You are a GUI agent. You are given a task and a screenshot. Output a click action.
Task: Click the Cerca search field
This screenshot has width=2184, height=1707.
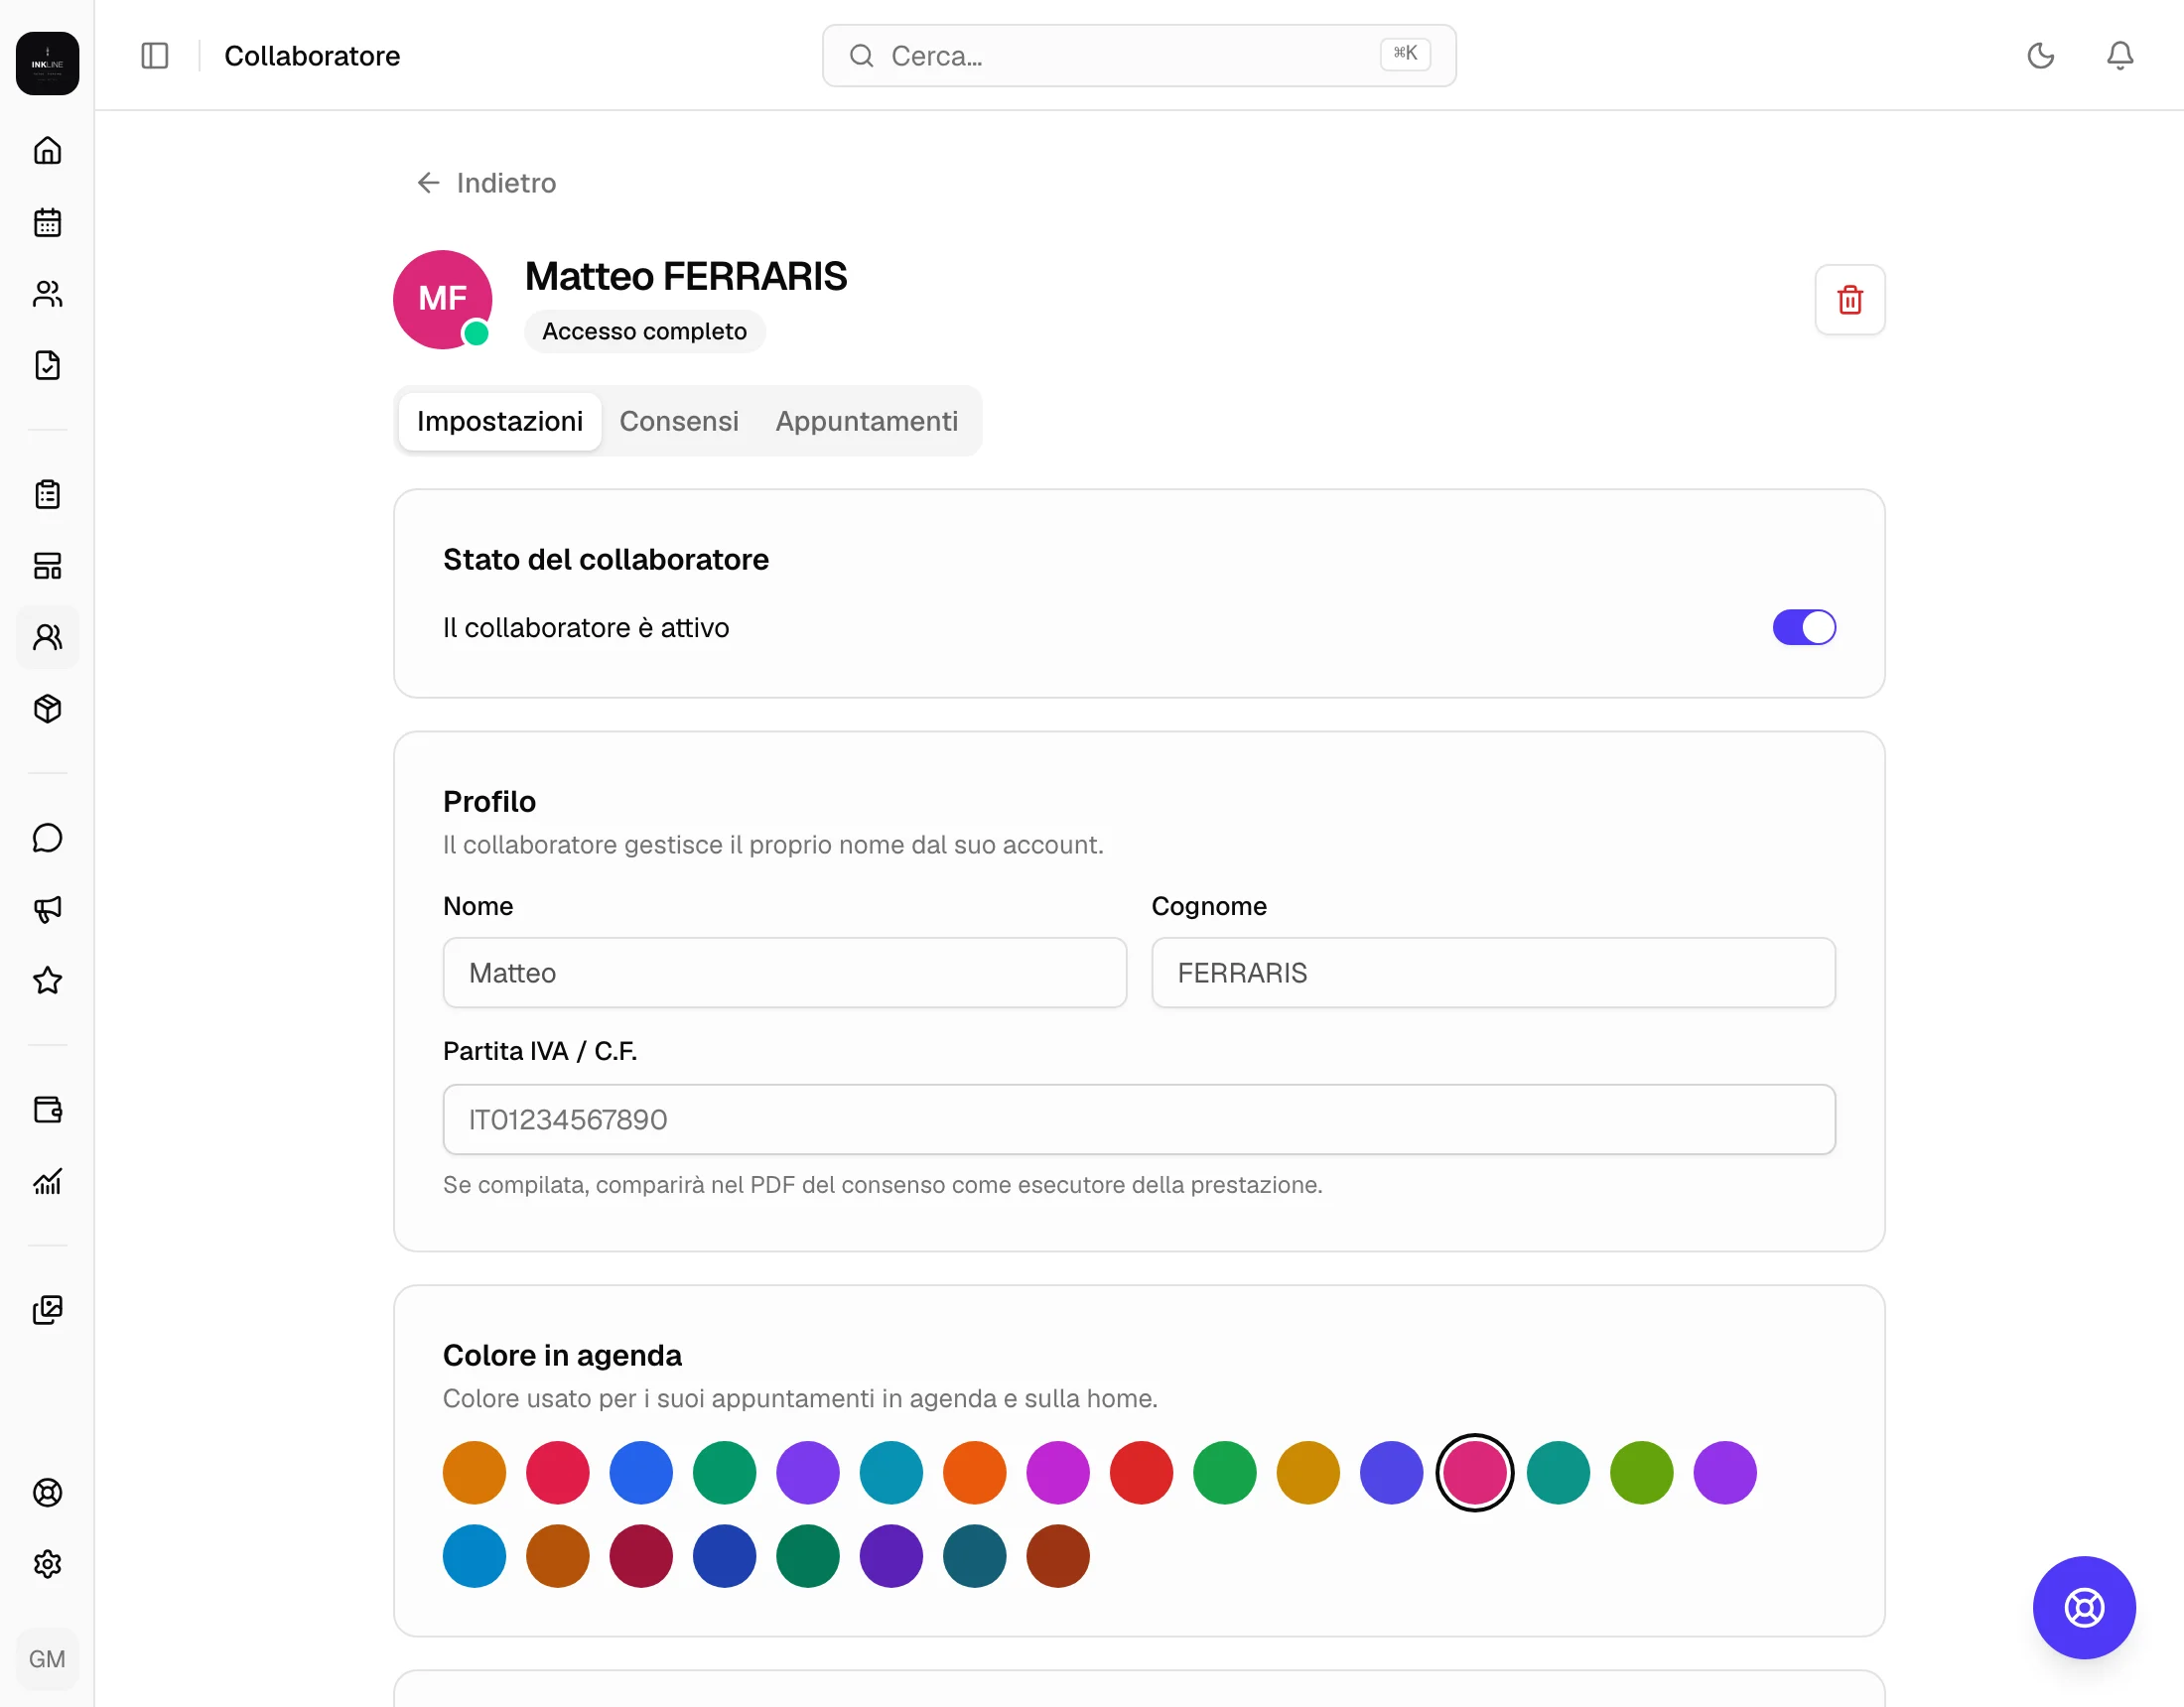tap(1139, 56)
